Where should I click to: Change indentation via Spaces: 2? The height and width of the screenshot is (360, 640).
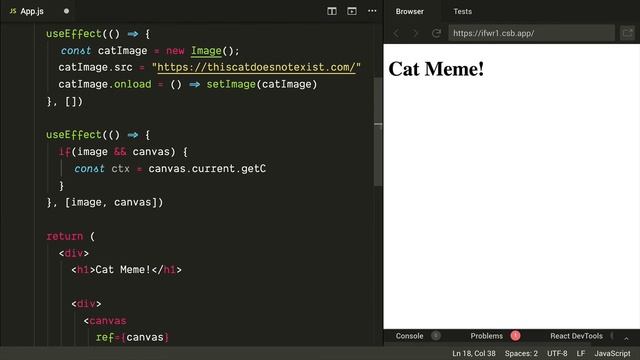pos(521,353)
